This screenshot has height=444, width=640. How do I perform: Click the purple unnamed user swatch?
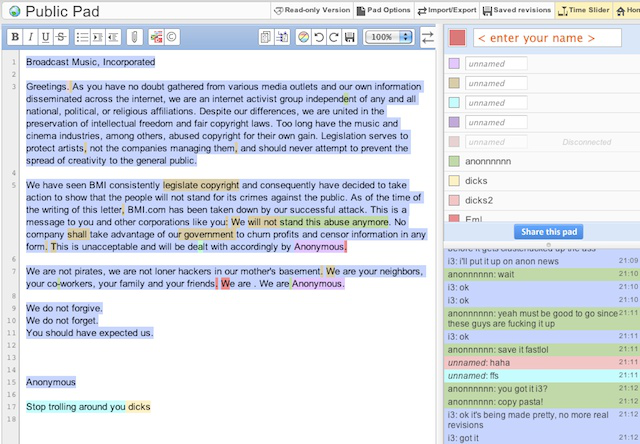[454, 122]
